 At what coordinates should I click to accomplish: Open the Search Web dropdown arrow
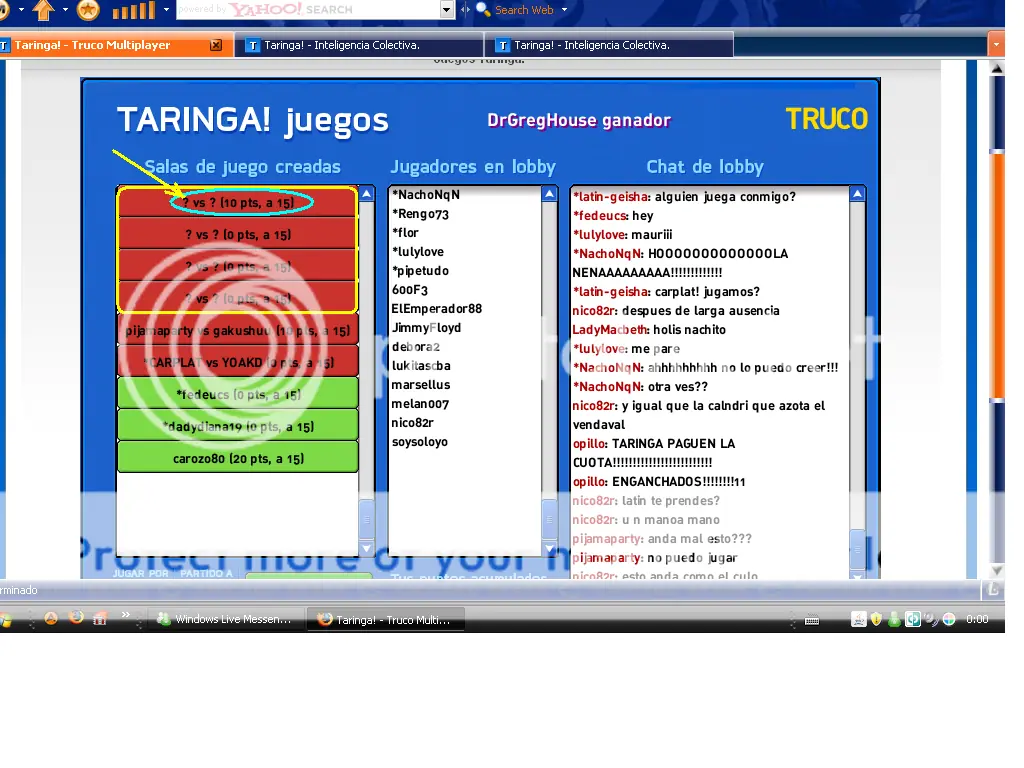(x=564, y=10)
